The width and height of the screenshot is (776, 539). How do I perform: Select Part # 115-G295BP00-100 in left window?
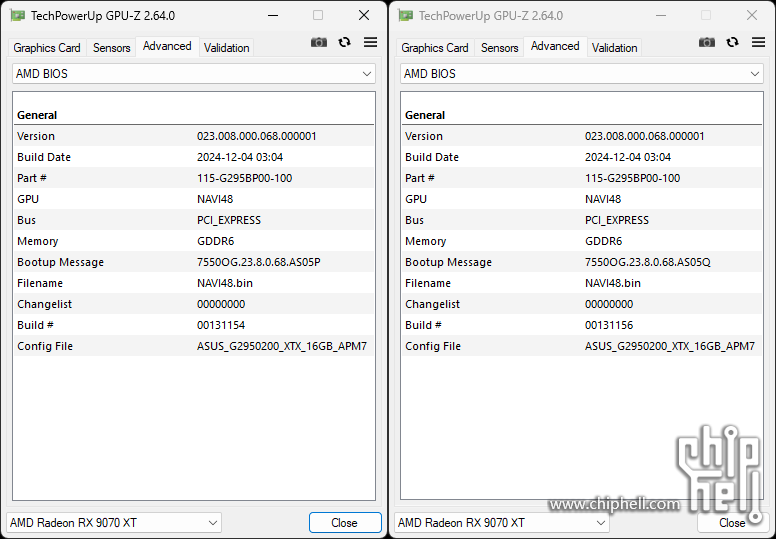[x=244, y=178]
